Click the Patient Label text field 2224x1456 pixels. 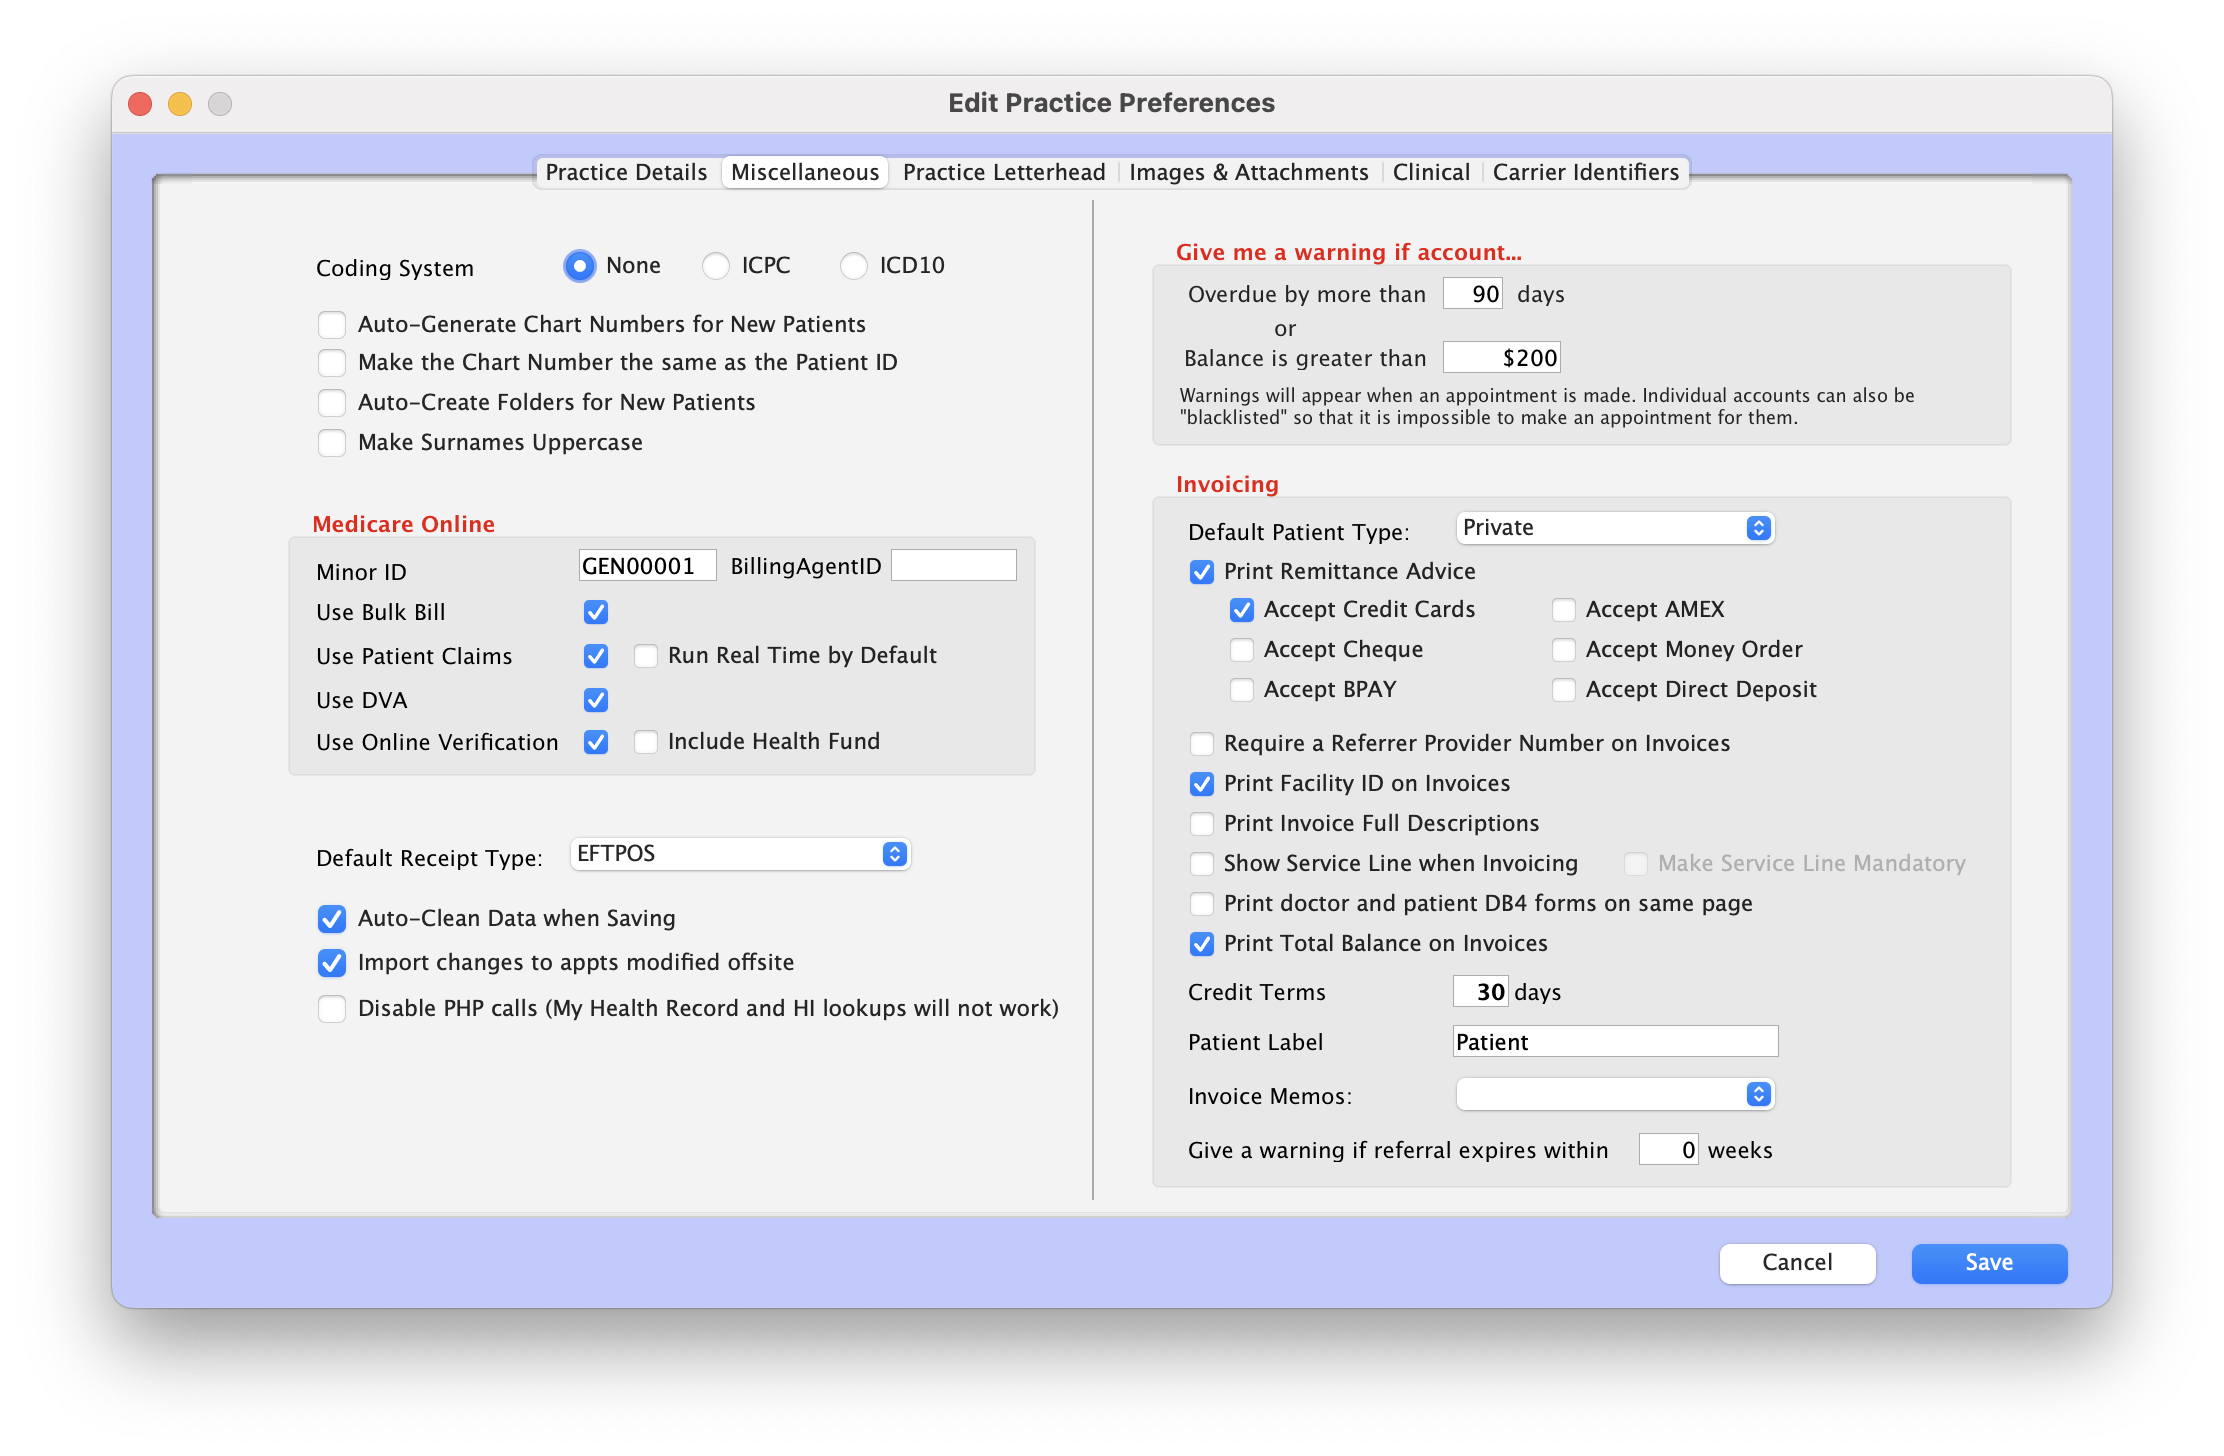coord(1615,1042)
